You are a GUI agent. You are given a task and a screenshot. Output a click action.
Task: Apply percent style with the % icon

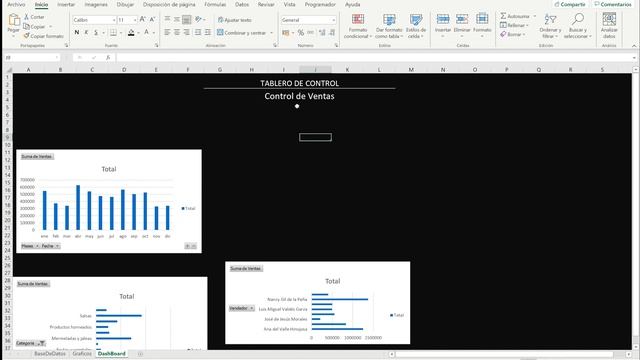(x=301, y=33)
